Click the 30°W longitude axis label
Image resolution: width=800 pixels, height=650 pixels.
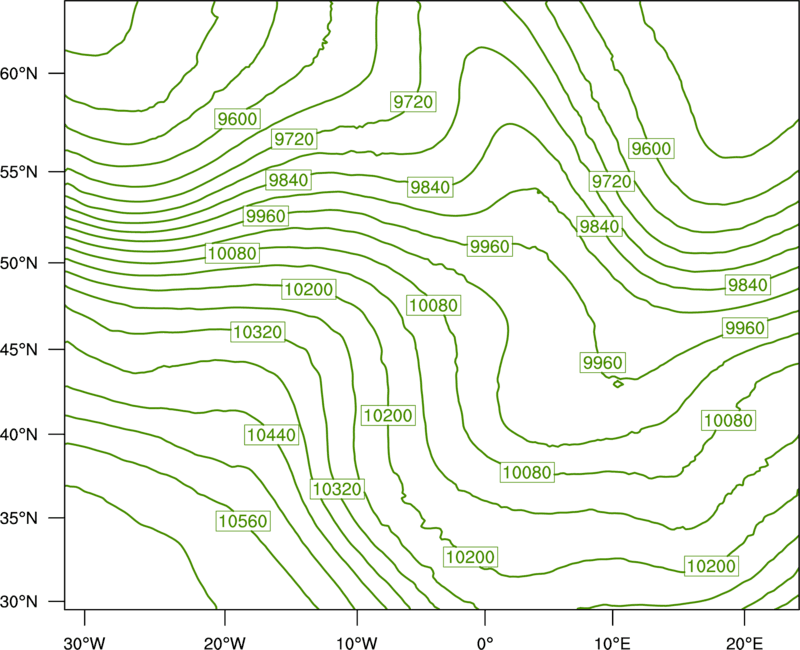point(84,643)
